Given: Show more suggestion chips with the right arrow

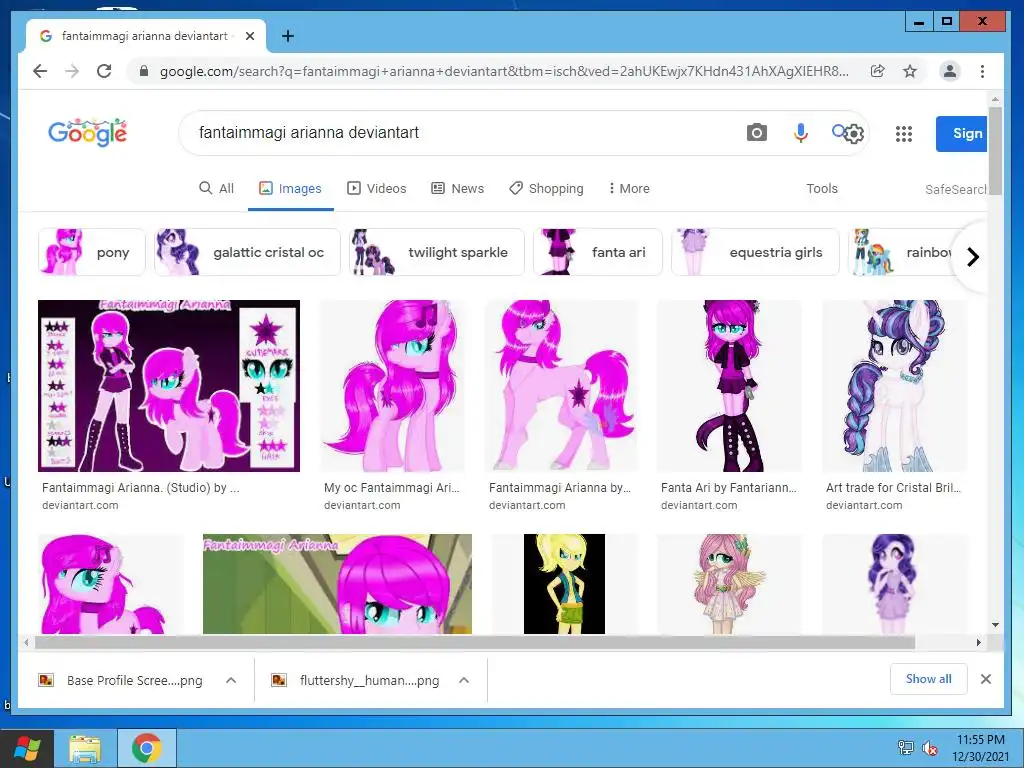Looking at the screenshot, I should click(972, 257).
